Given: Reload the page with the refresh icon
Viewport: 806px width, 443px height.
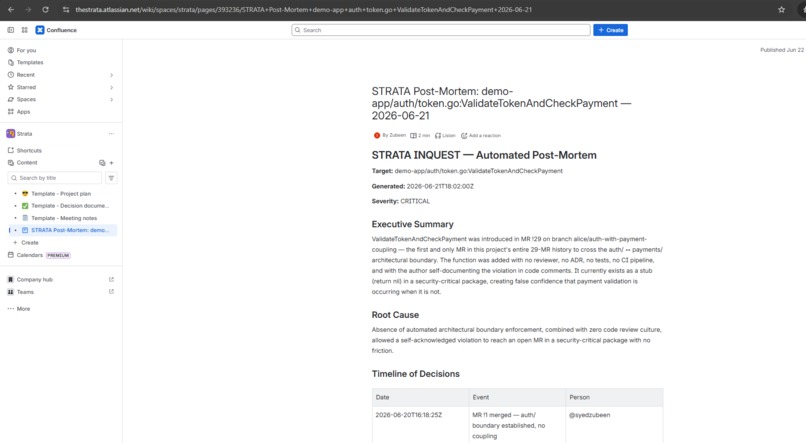Looking at the screenshot, I should point(45,9).
